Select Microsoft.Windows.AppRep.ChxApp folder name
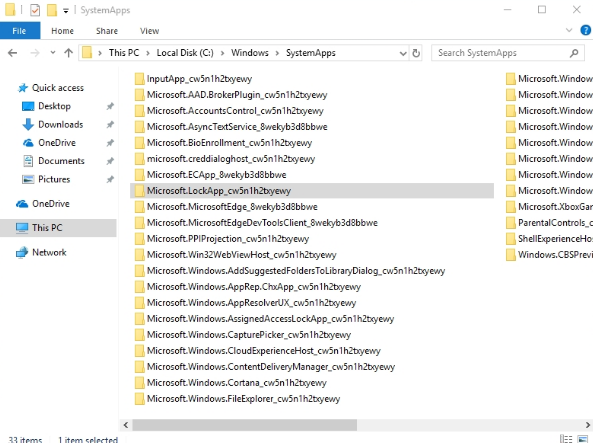This screenshot has height=443, width=593. 254,287
